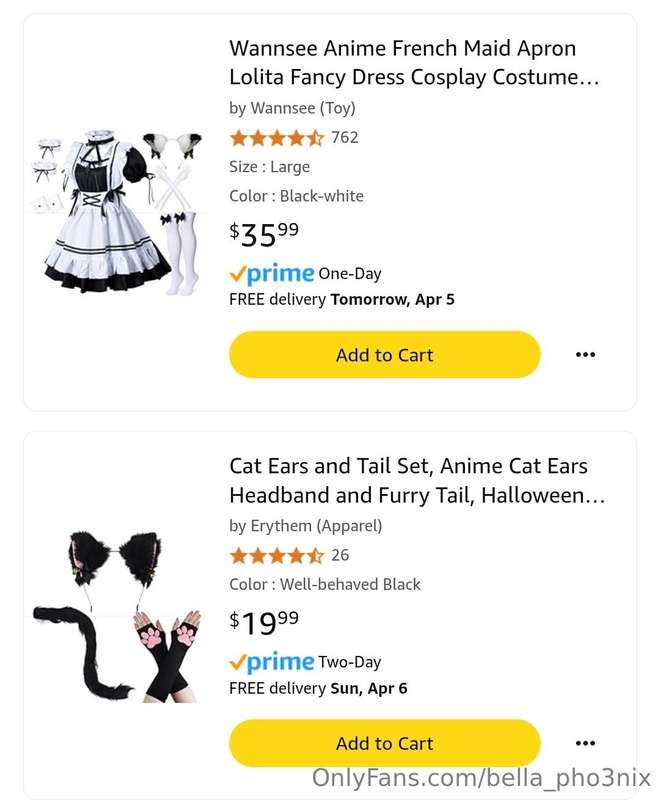Add the French Maid costume to cart
Viewport: 660px width, 800px height.
pyautogui.click(x=385, y=355)
